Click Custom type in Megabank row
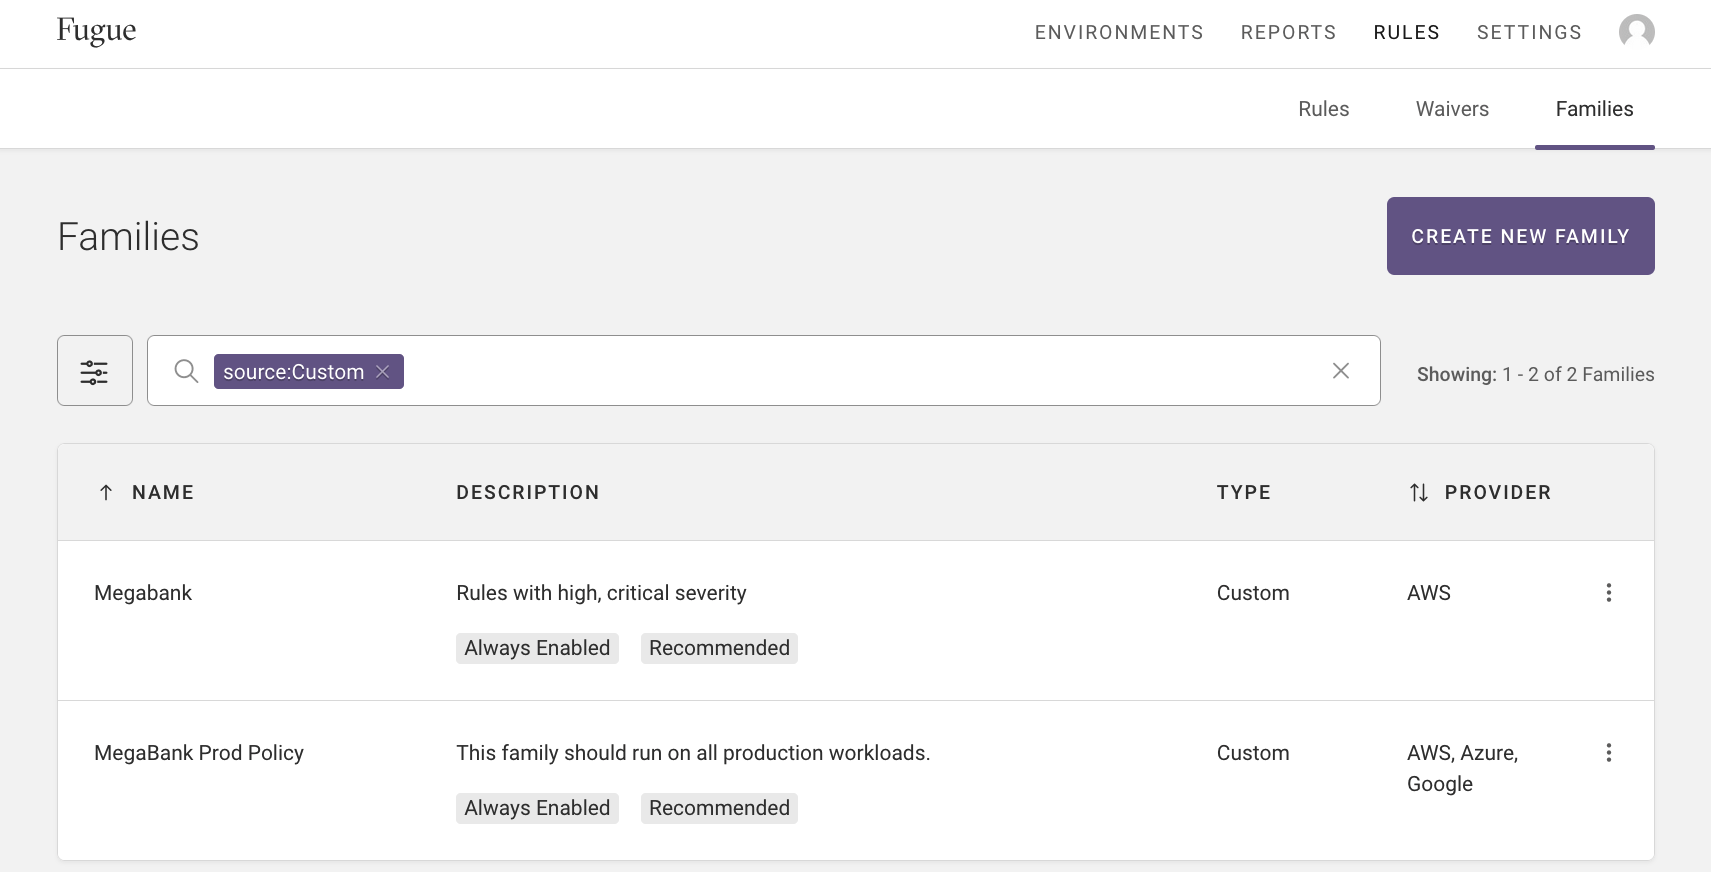Image resolution: width=1711 pixels, height=872 pixels. pyautogui.click(x=1253, y=593)
